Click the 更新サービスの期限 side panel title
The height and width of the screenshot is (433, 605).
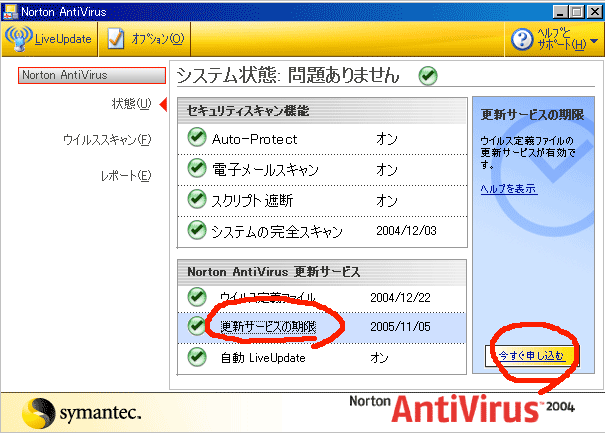click(532, 115)
